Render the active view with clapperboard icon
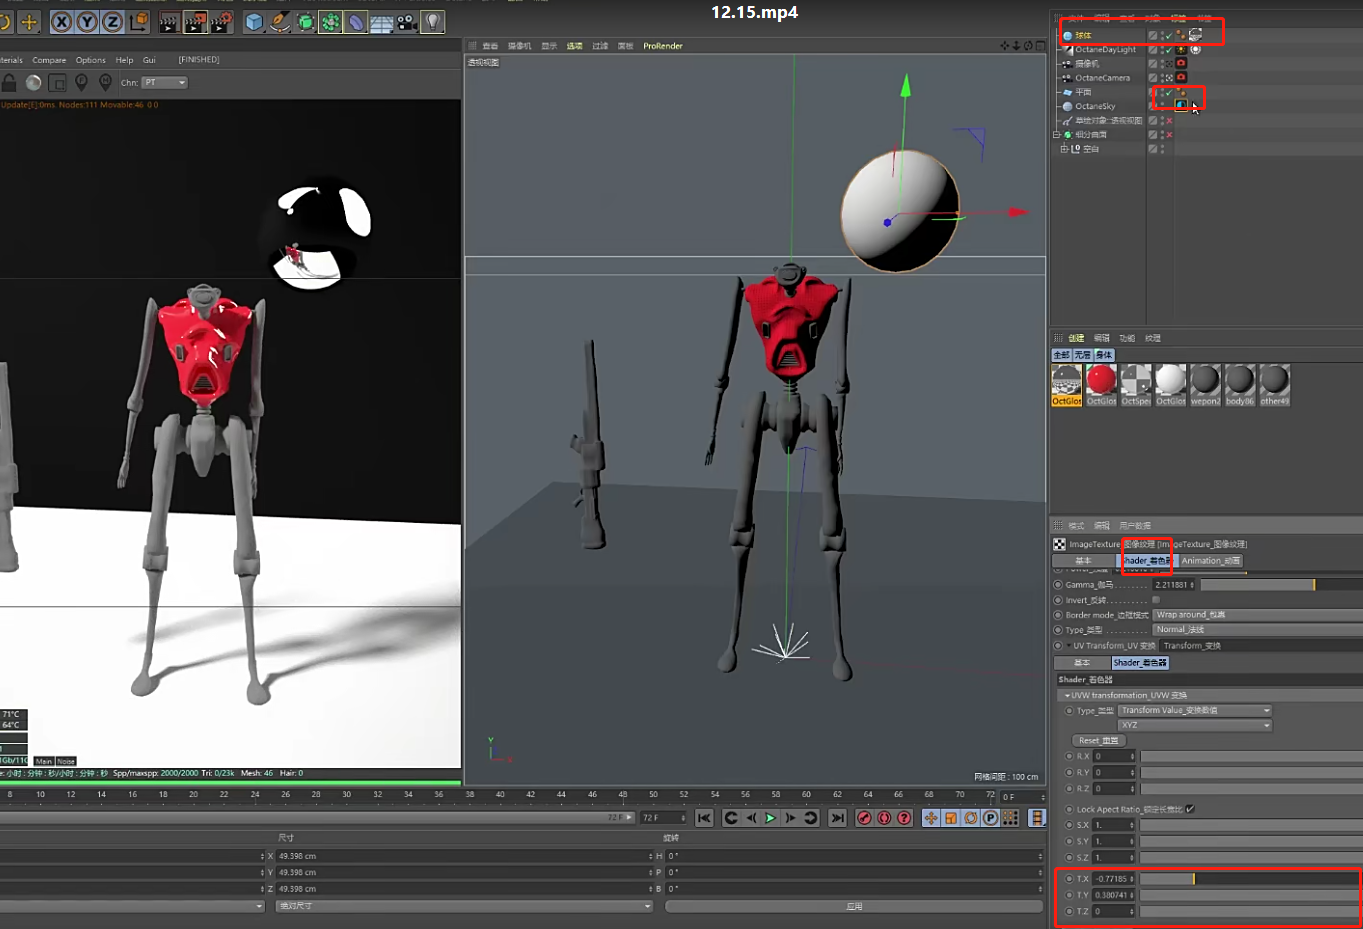 [169, 21]
